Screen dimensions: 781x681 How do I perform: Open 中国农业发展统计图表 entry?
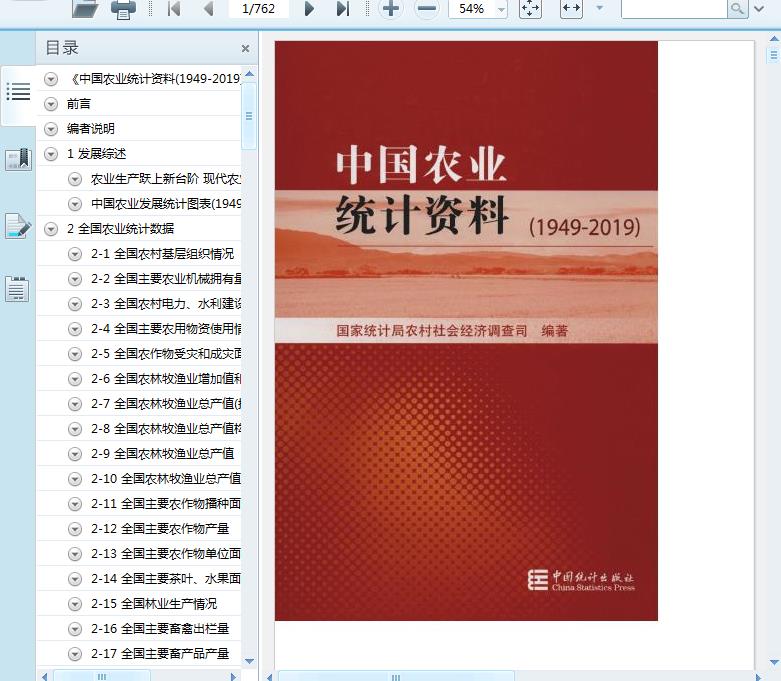[166, 204]
